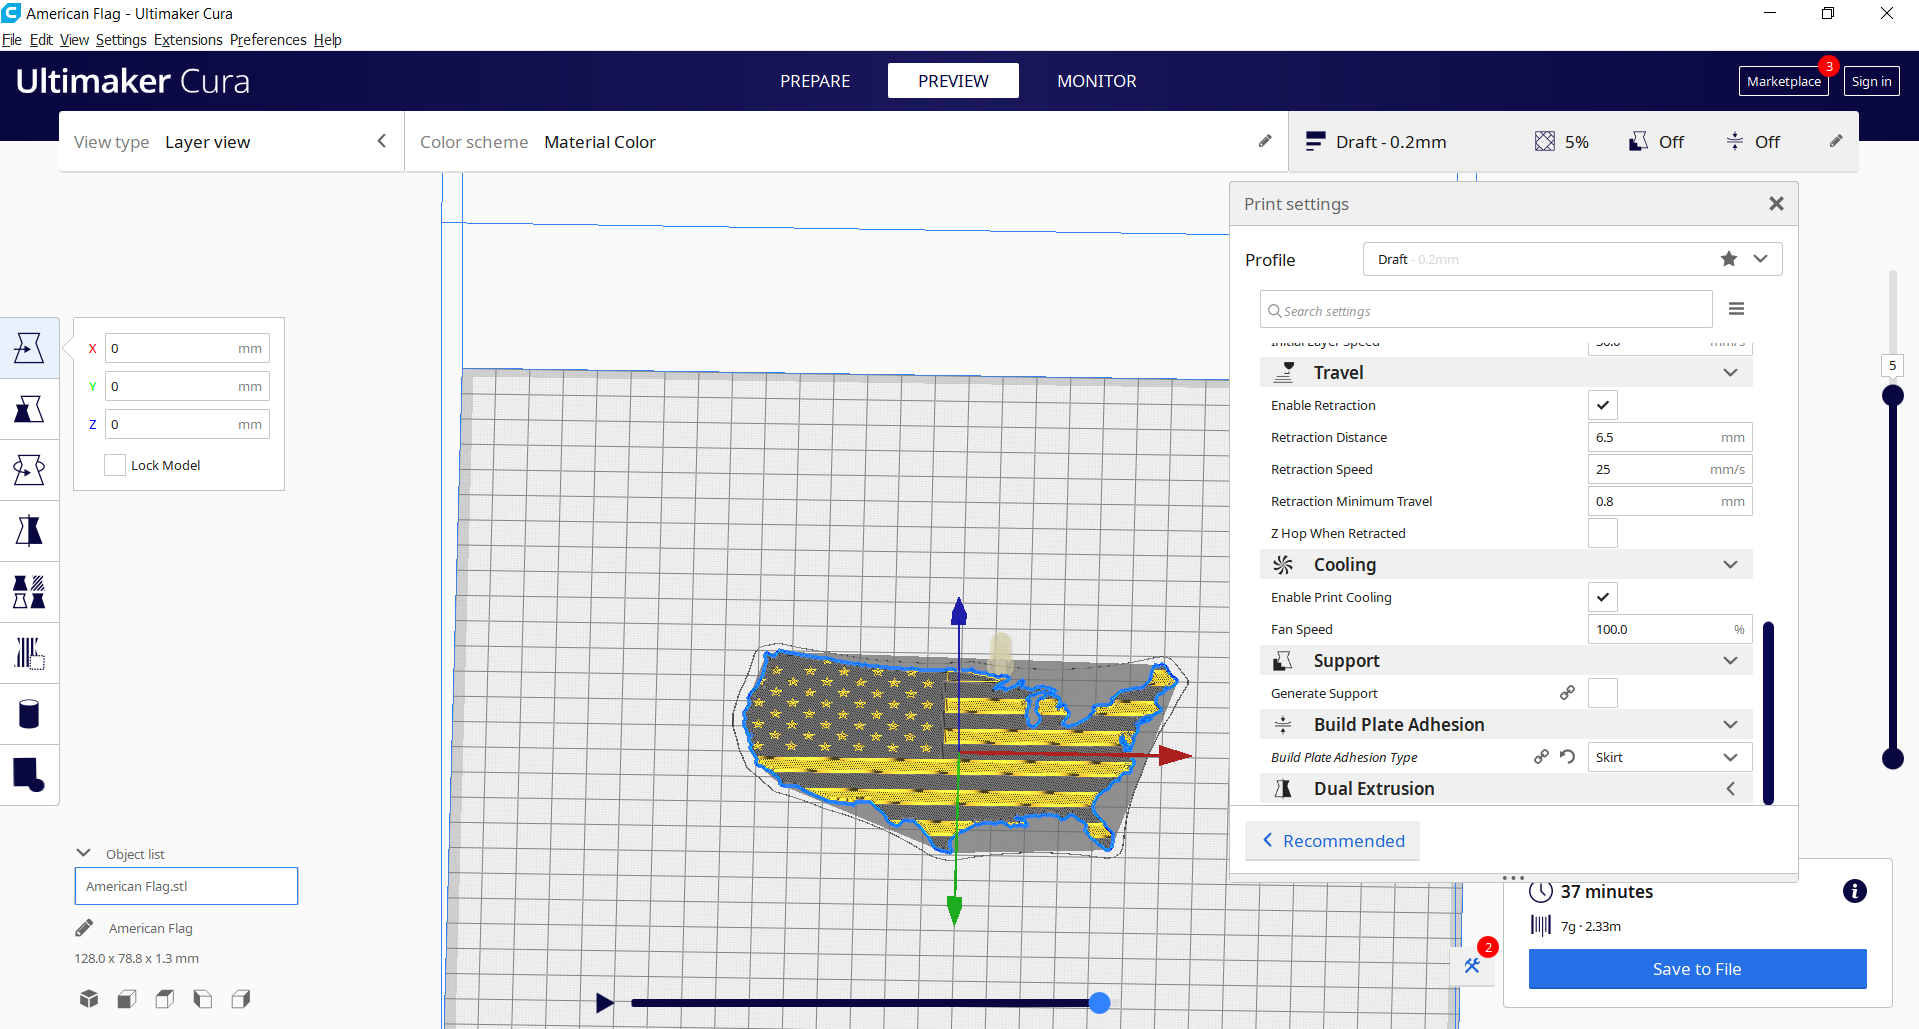
Task: Click the link icon beside Generate Support
Action: point(1567,693)
